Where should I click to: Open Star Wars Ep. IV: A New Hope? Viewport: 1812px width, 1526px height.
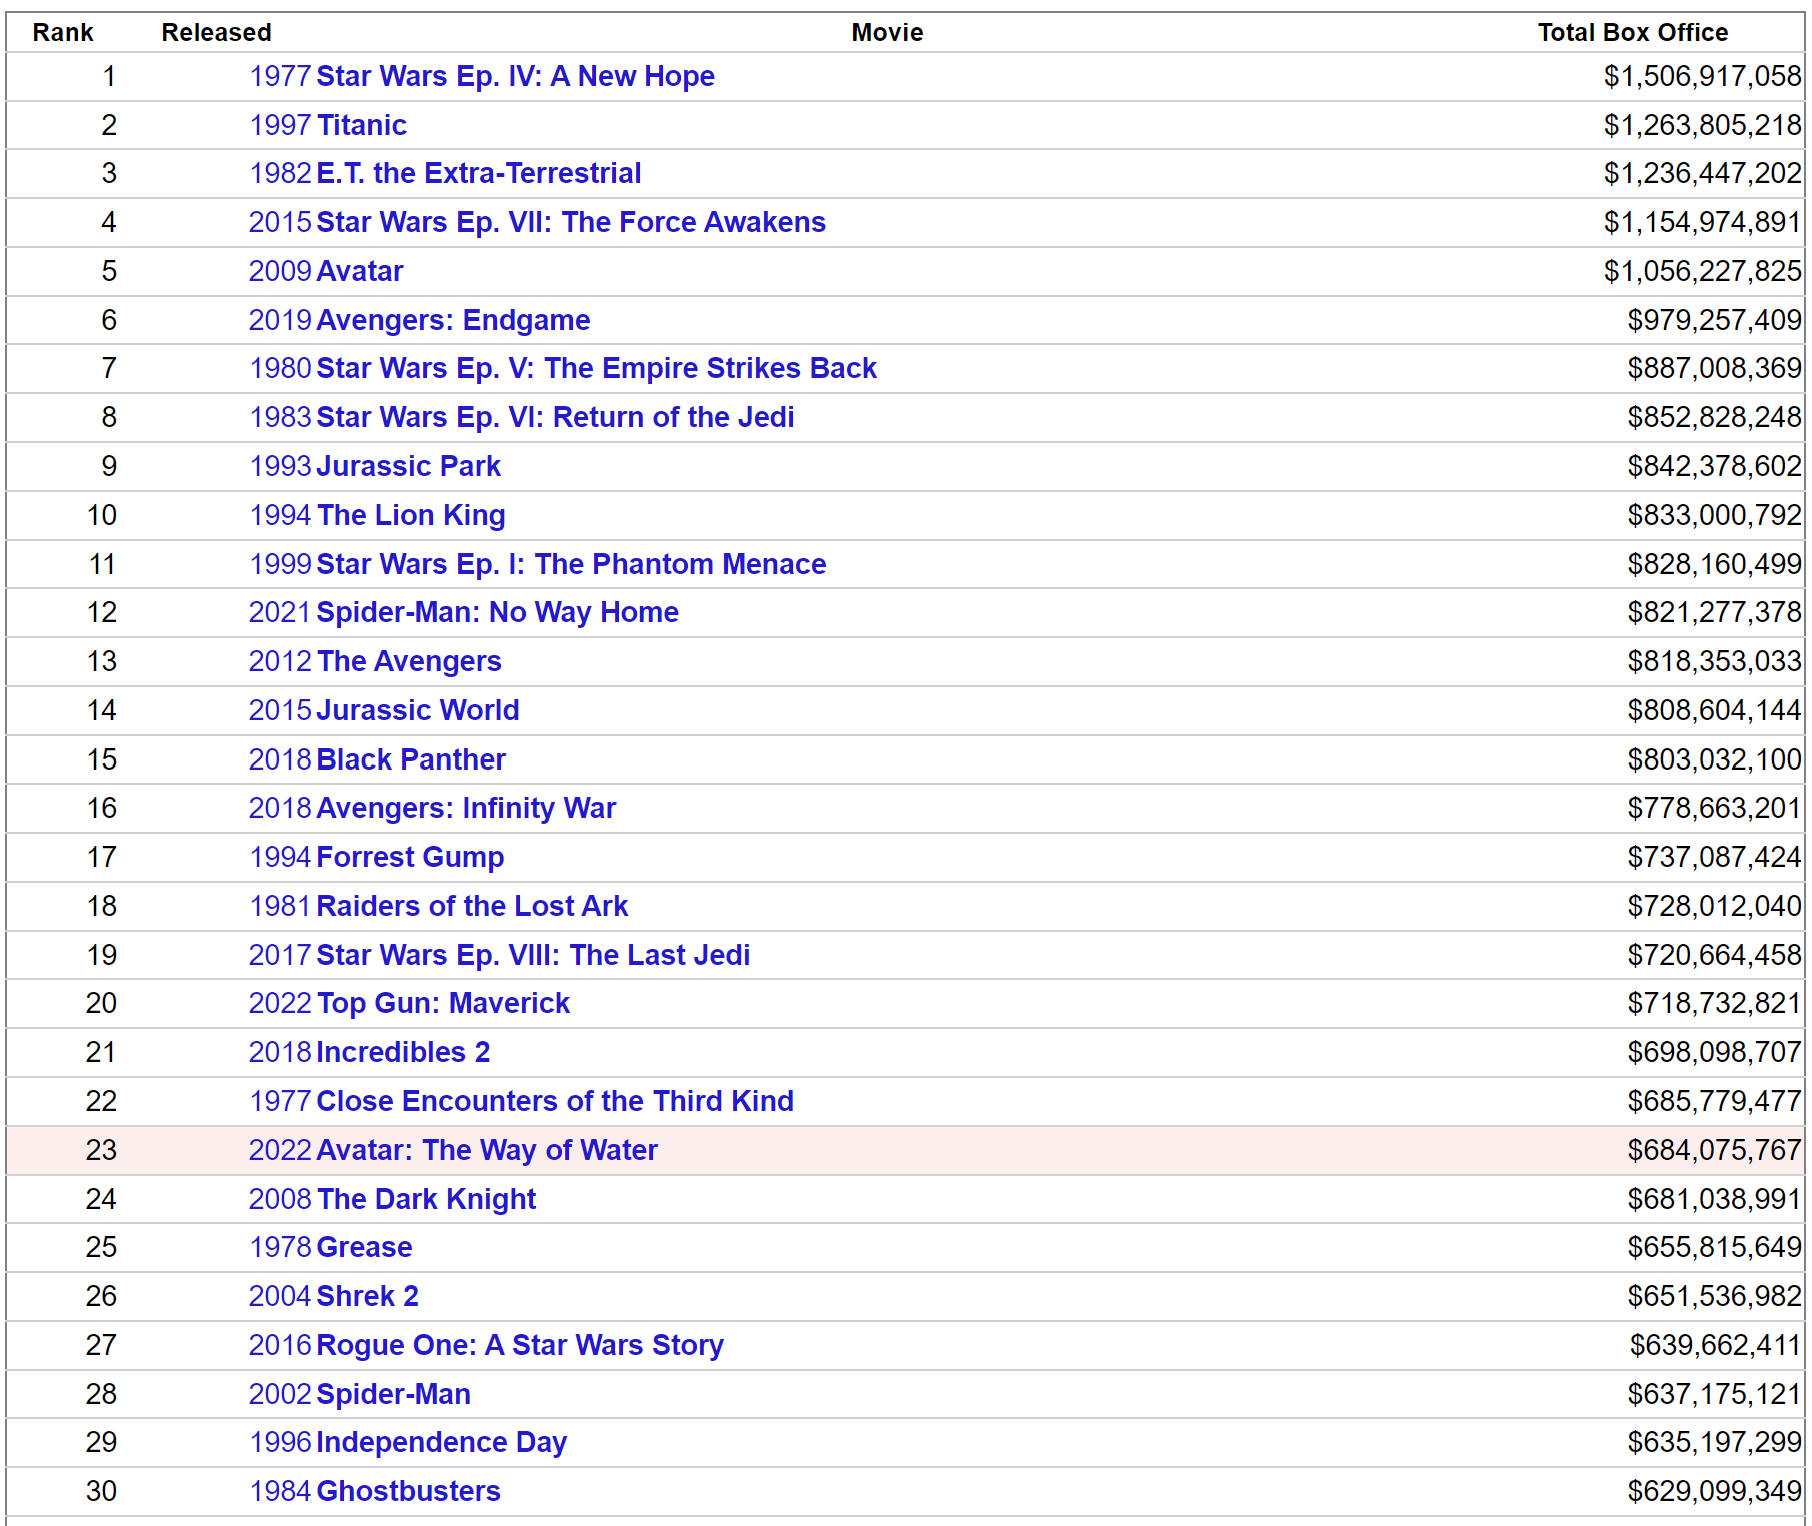point(515,76)
